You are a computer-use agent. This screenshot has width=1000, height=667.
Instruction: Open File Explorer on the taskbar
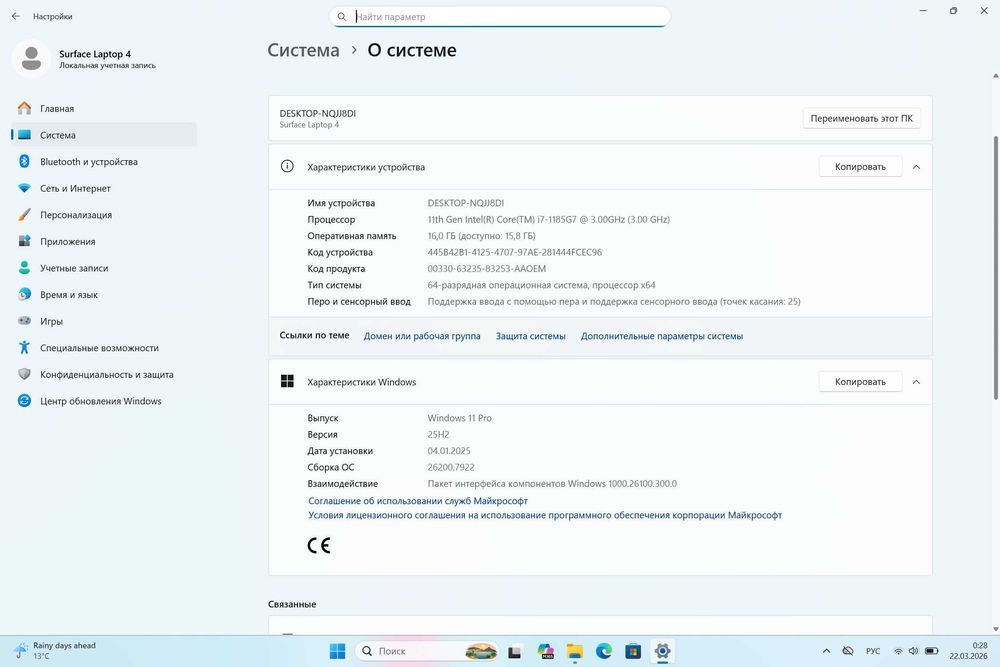575,651
